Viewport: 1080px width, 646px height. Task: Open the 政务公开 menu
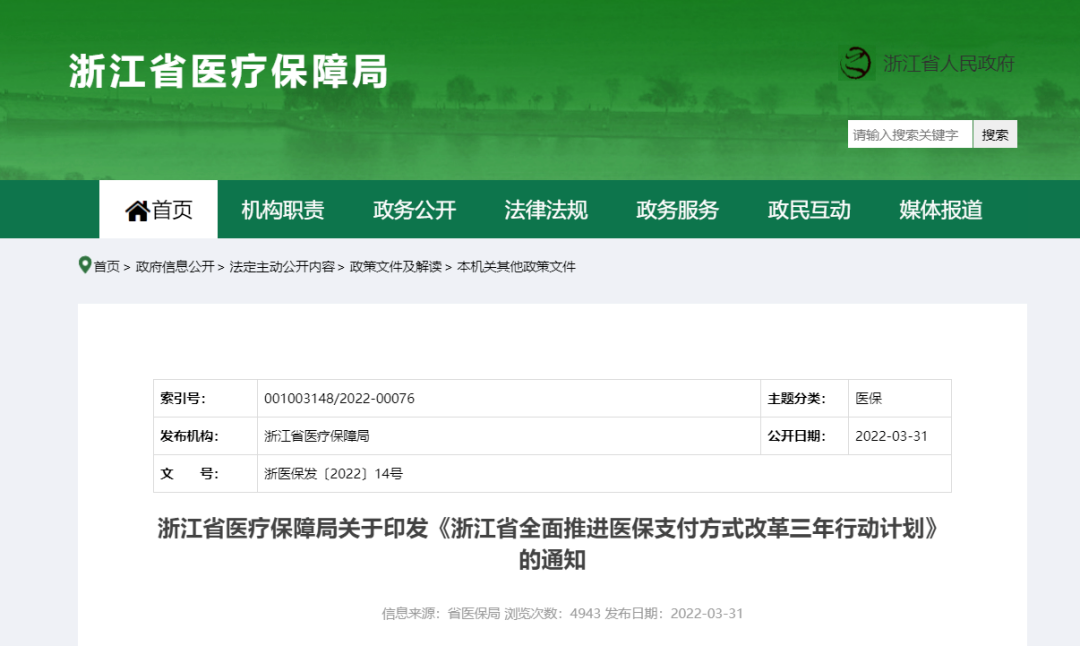pos(414,209)
